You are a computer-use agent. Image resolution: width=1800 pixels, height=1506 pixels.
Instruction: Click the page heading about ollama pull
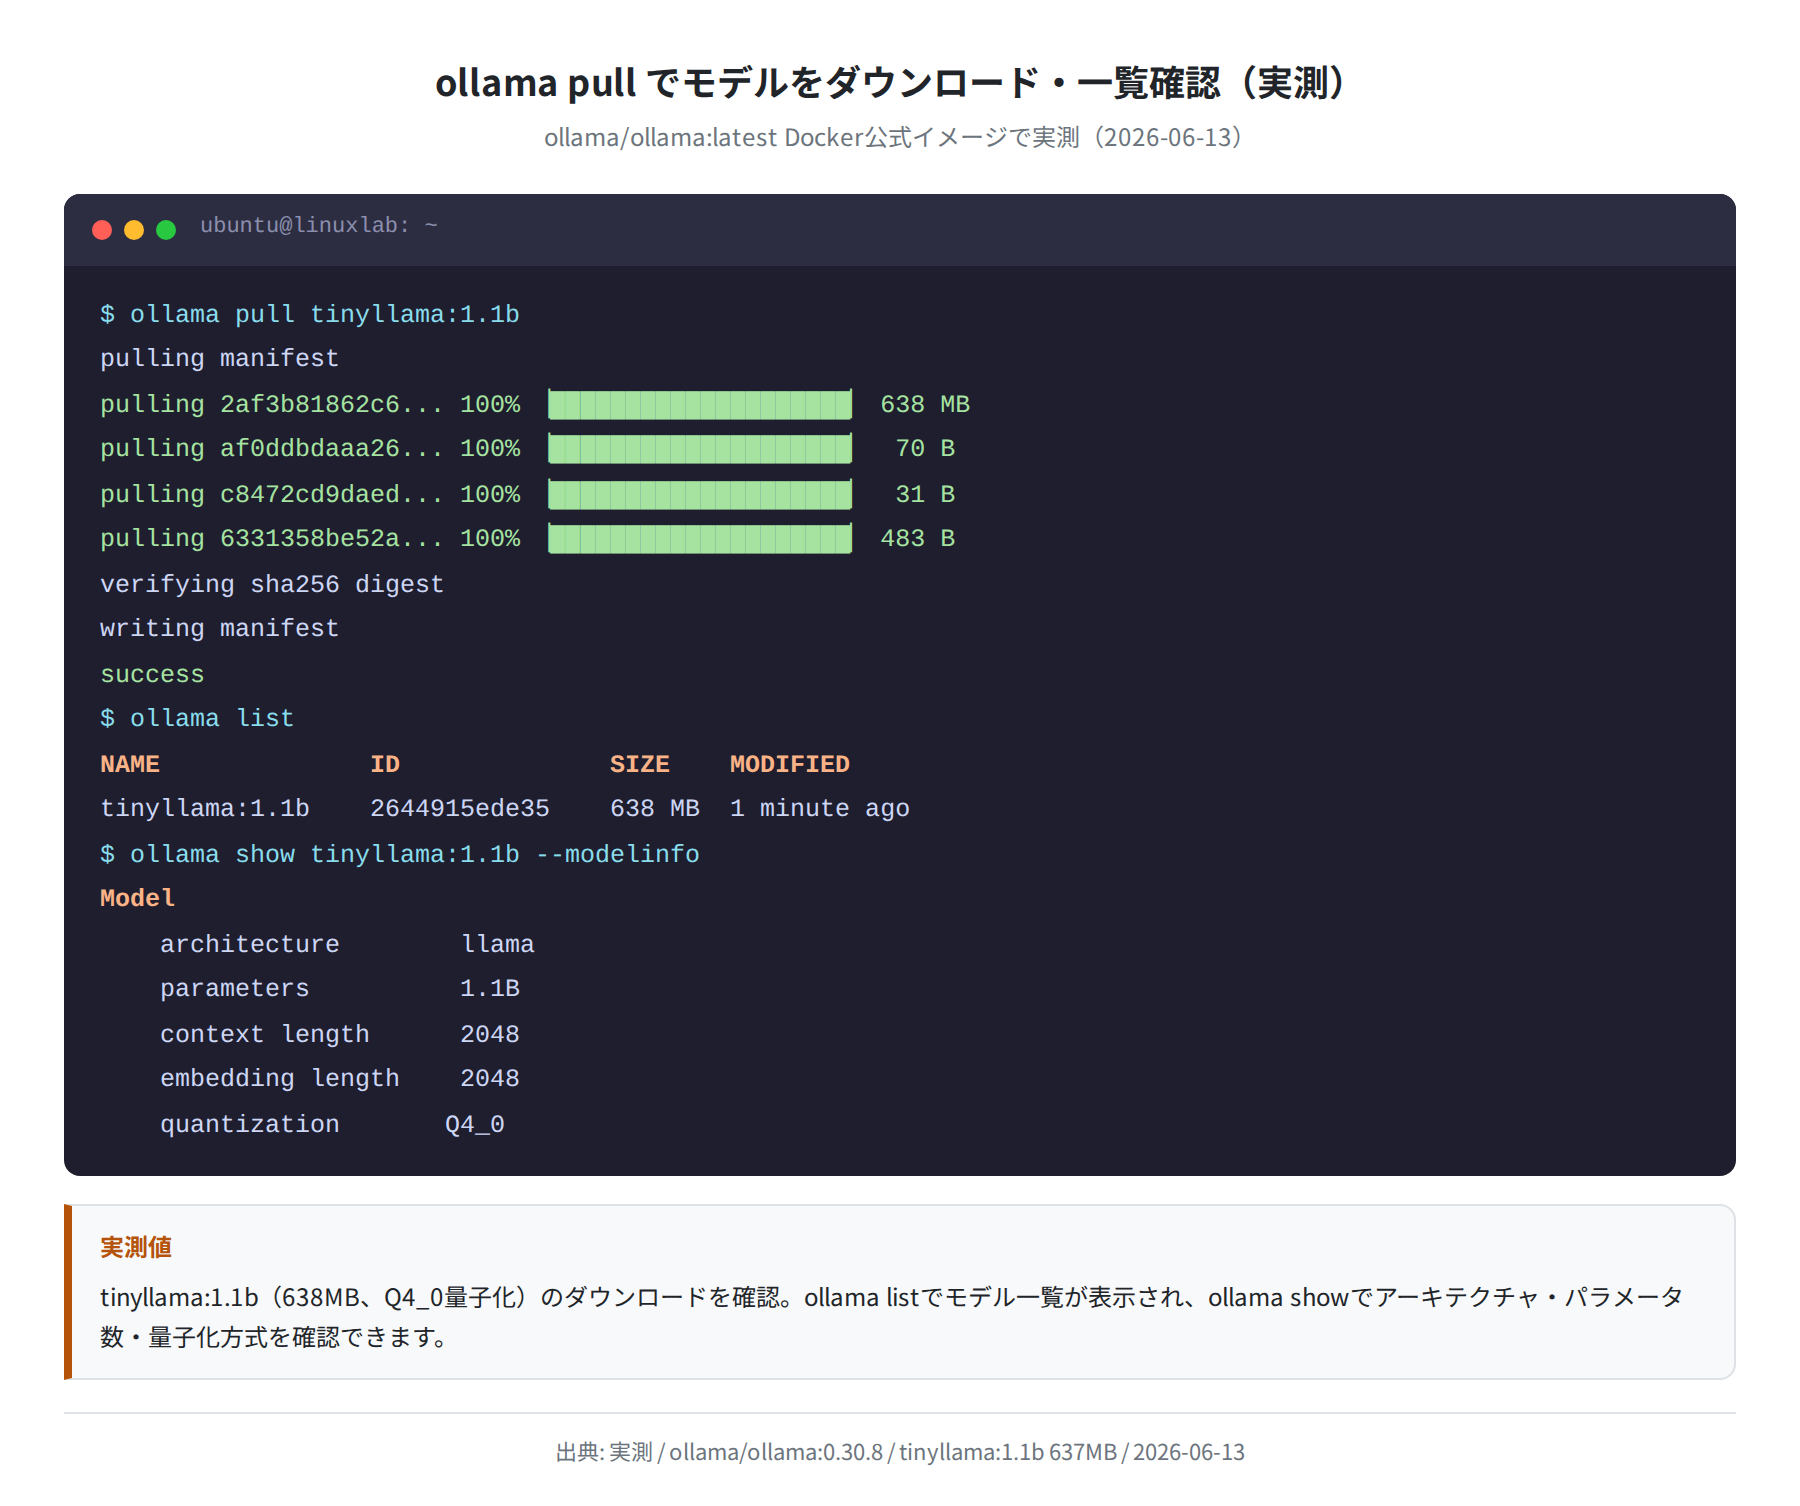pos(899,83)
